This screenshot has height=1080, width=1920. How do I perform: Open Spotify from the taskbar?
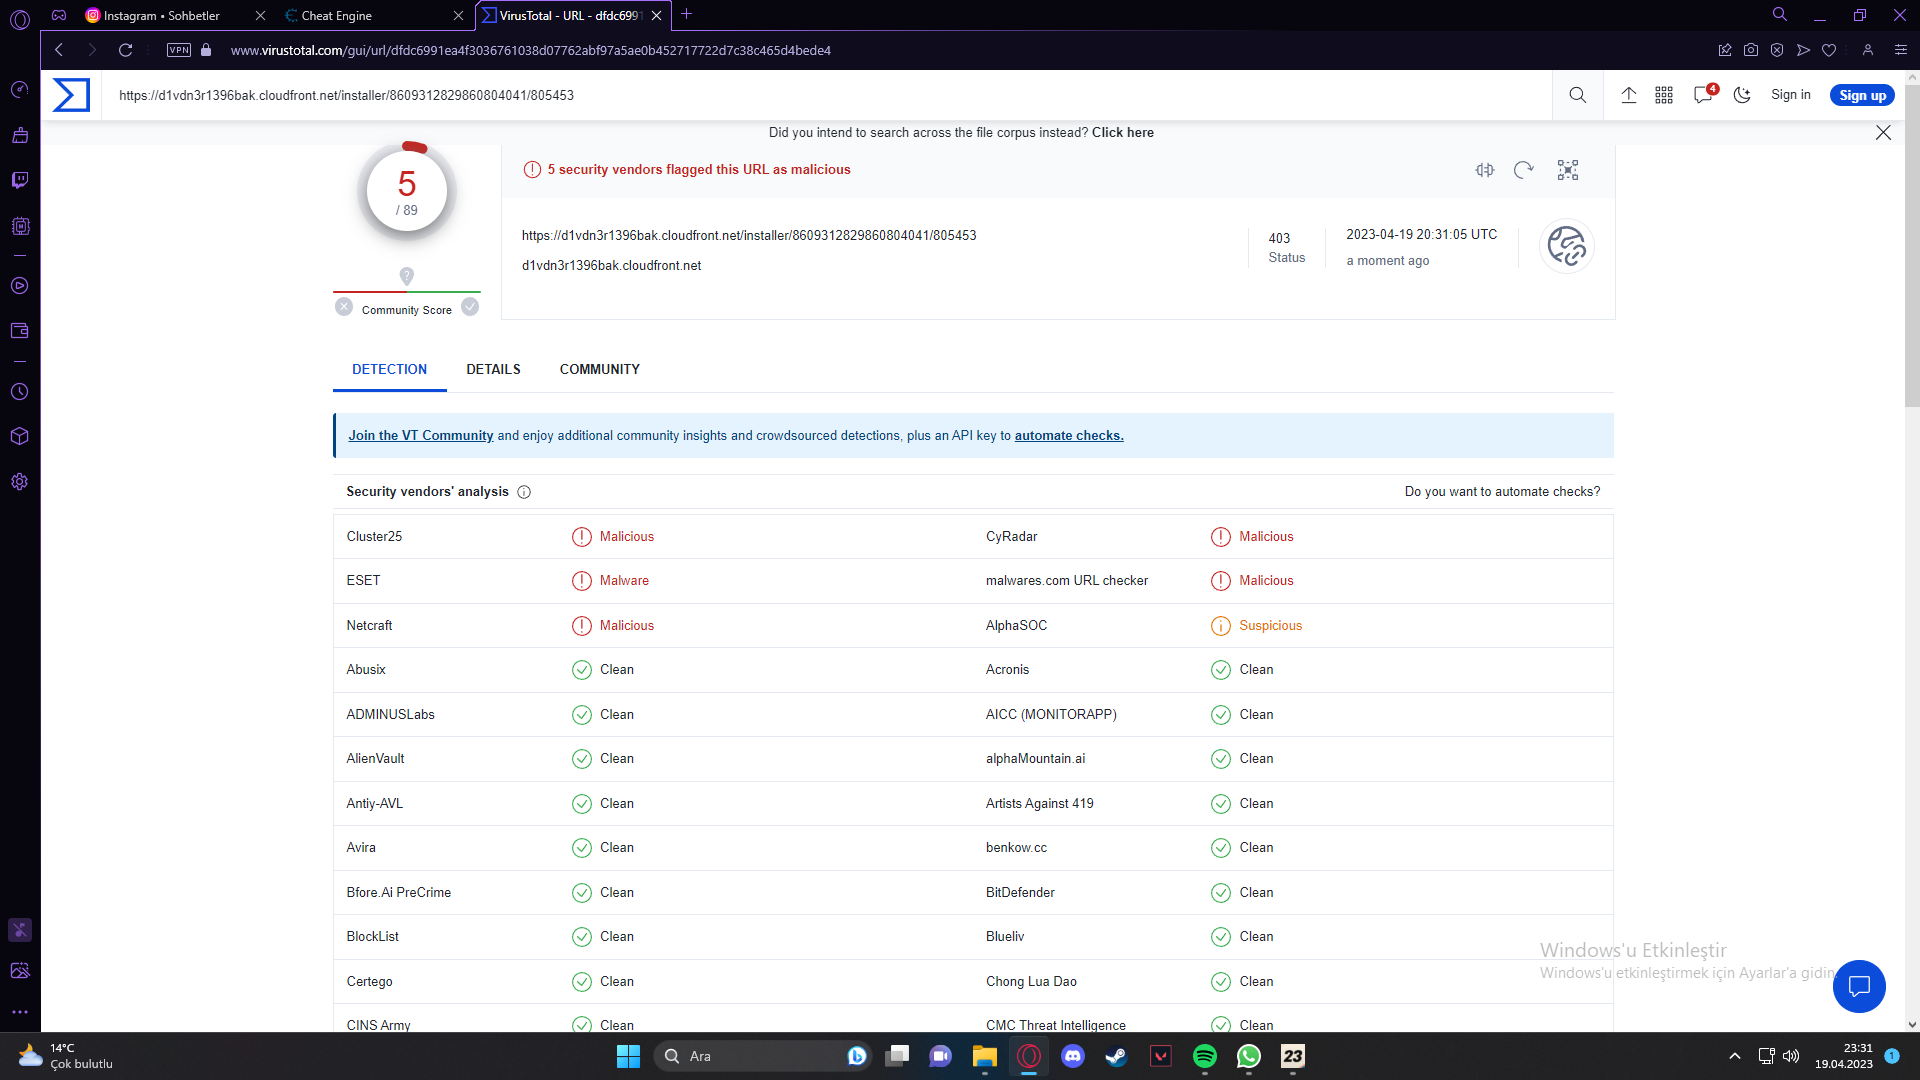pyautogui.click(x=1204, y=1056)
